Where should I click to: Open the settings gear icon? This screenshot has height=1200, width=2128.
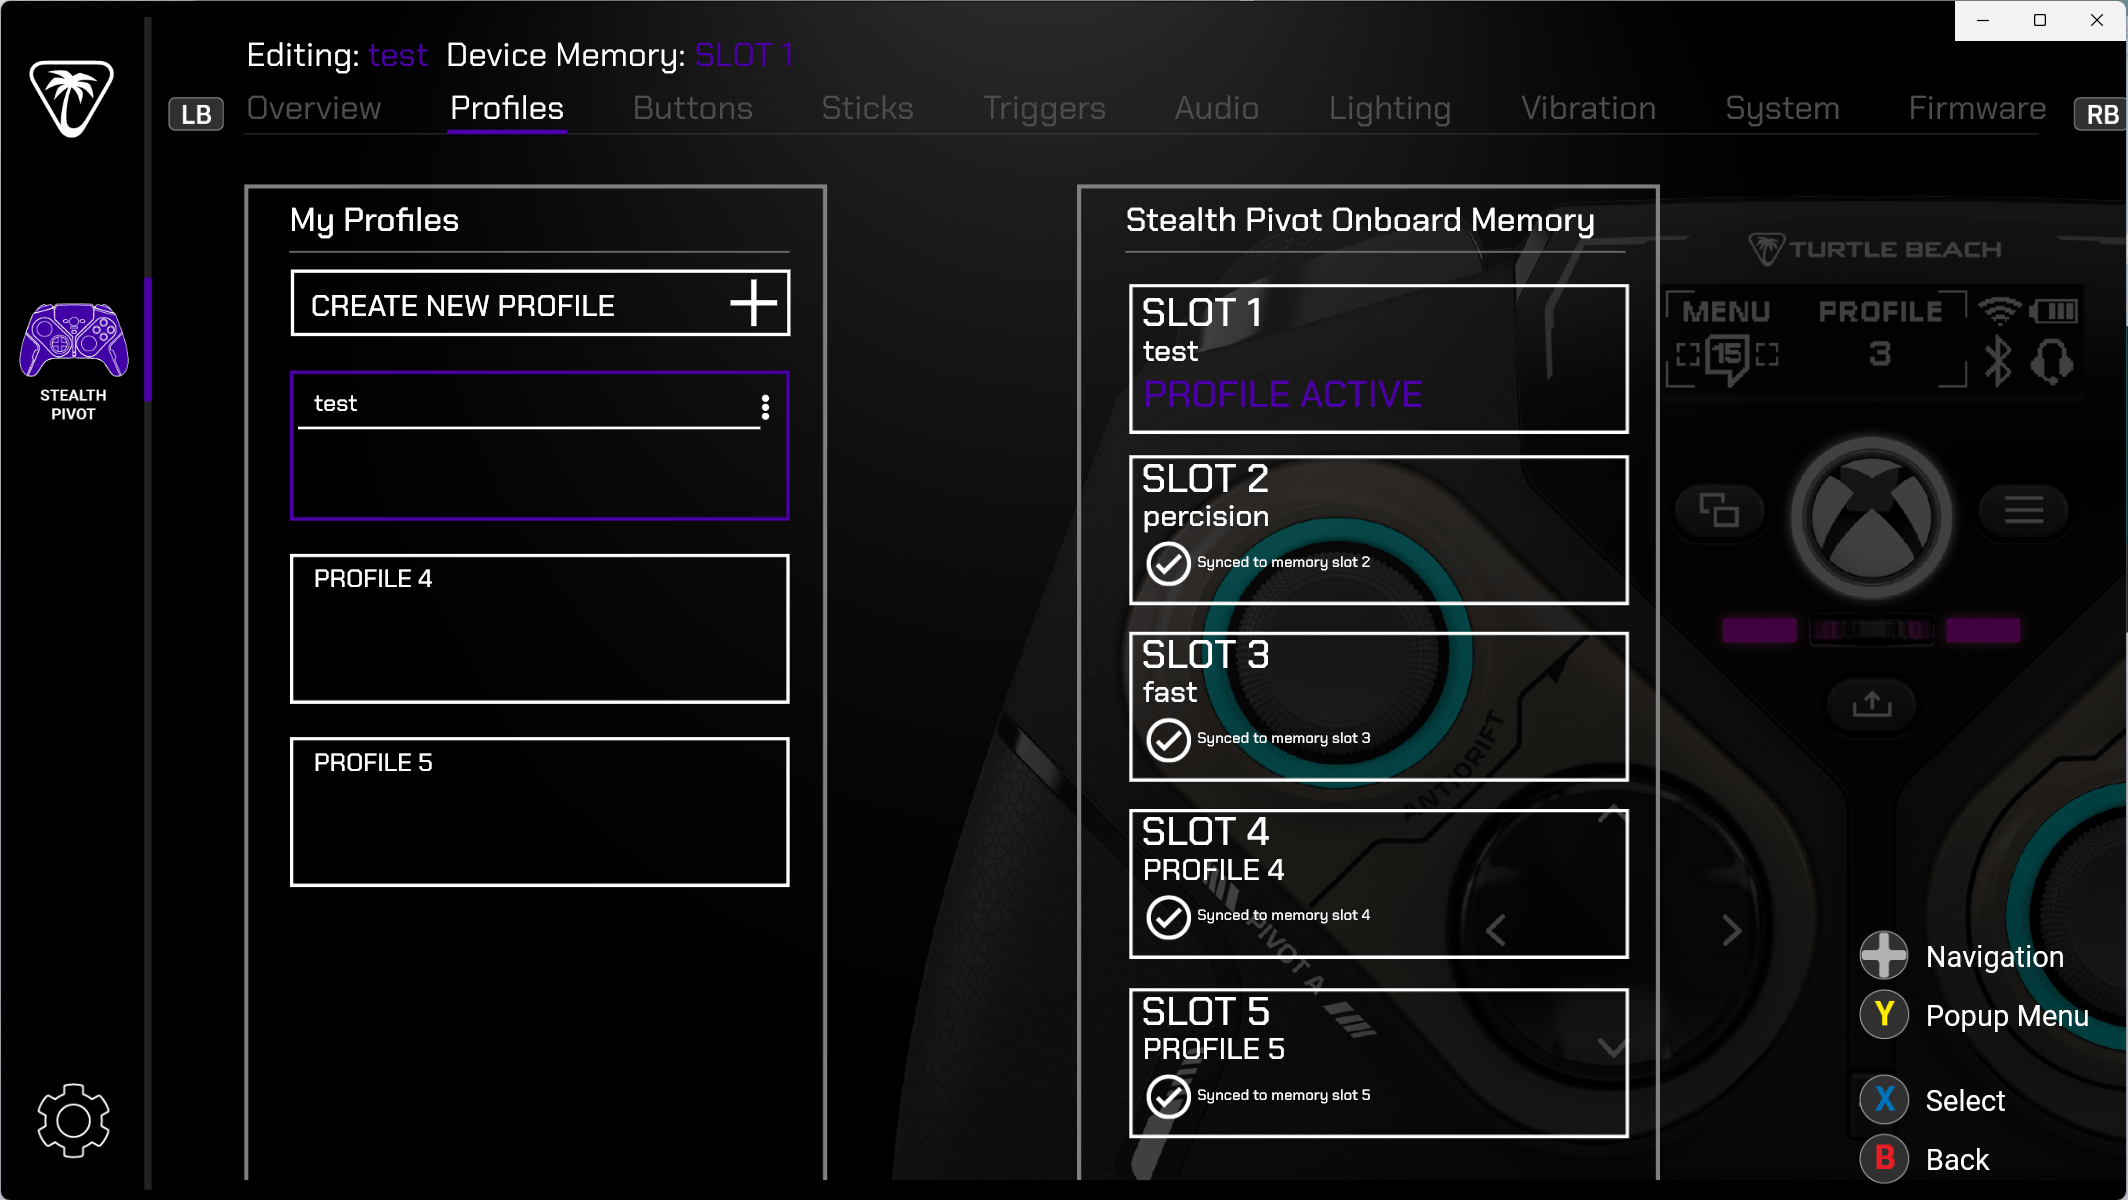[x=73, y=1120]
